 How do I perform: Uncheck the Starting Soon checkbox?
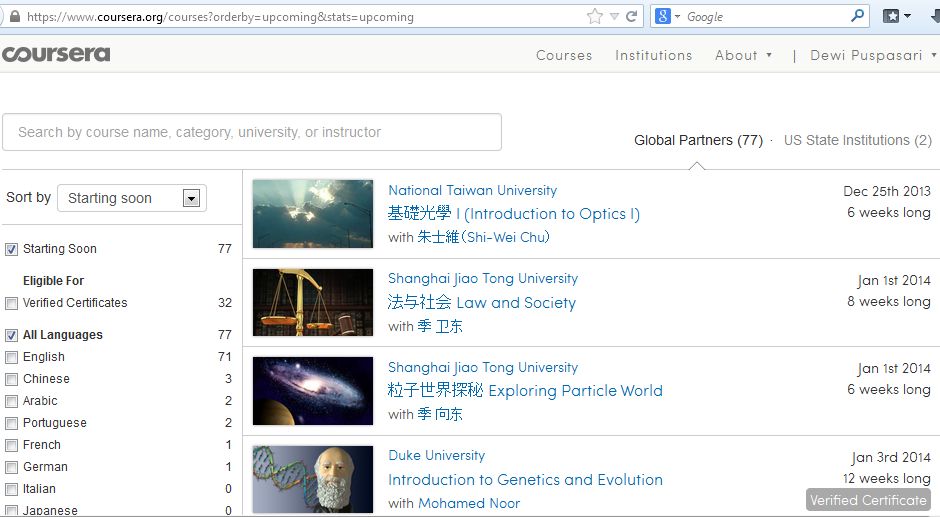[12, 249]
